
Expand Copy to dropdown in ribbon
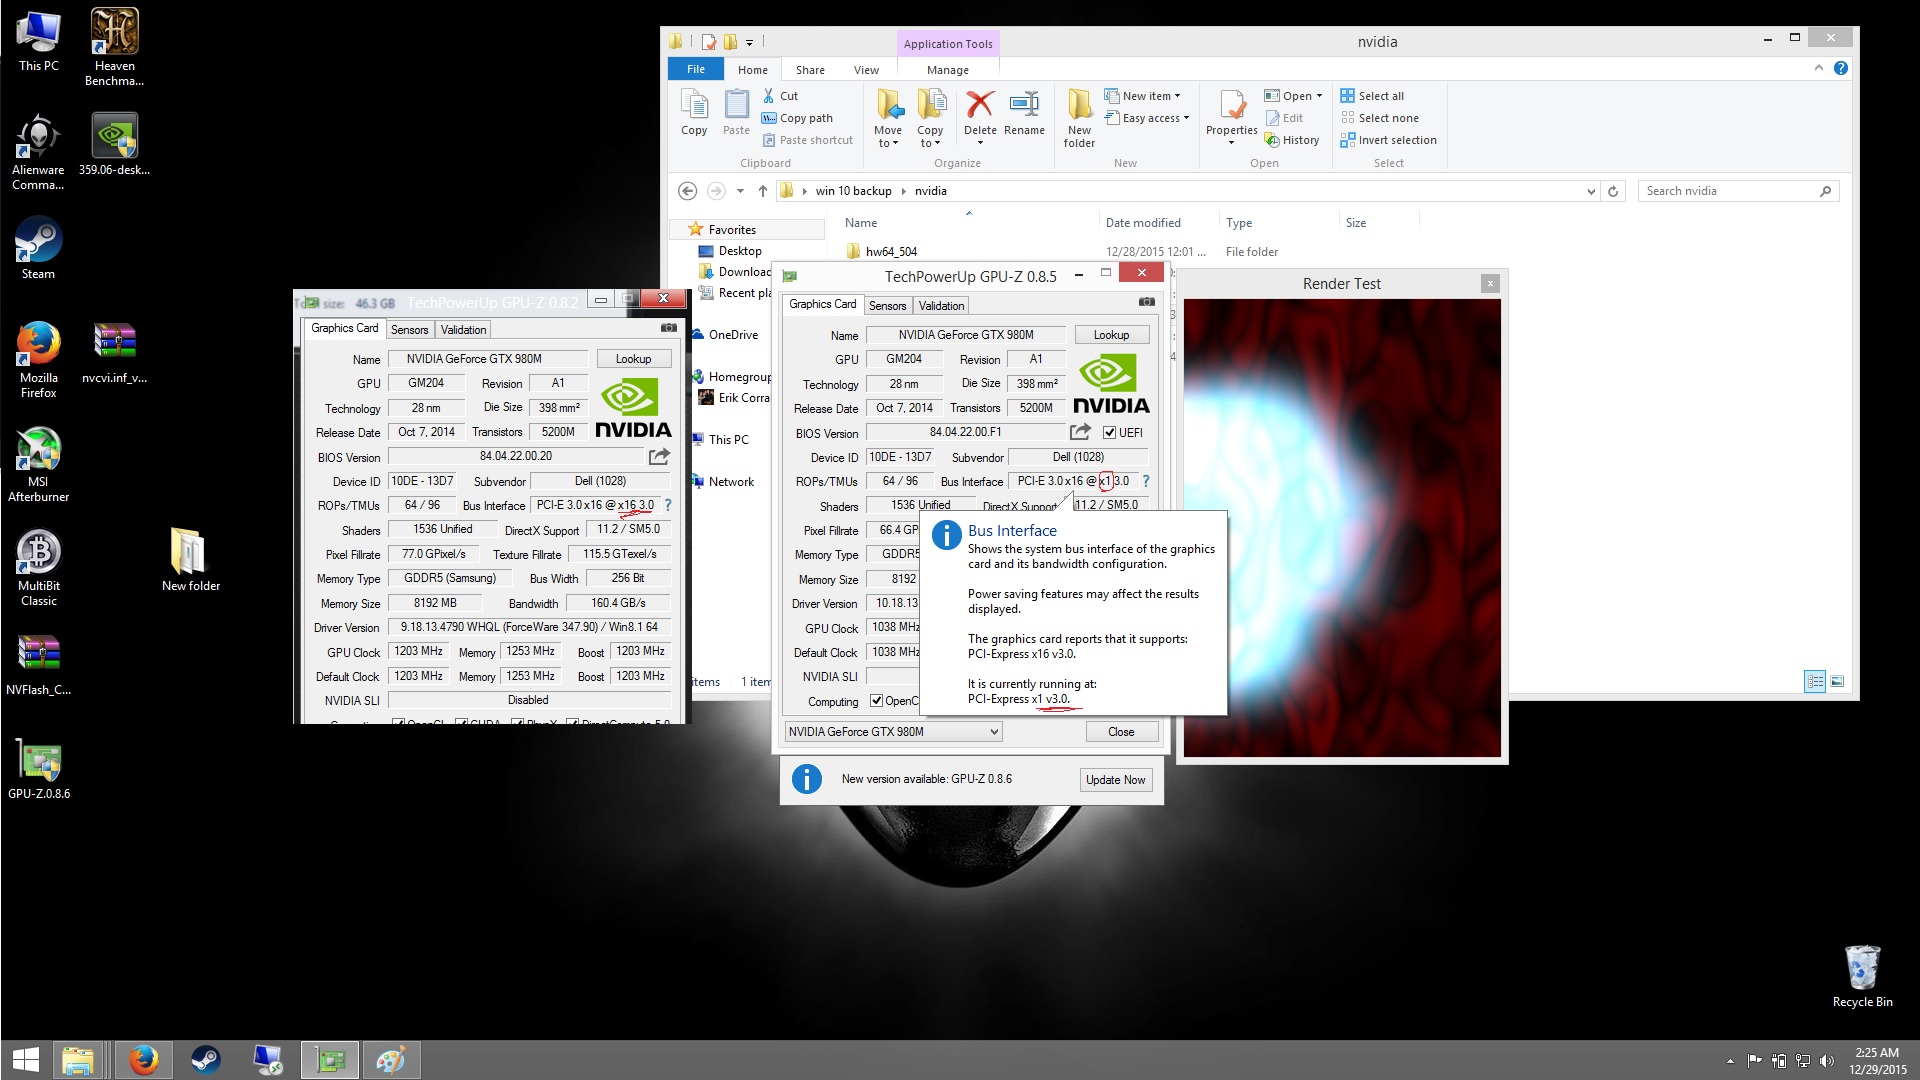[930, 143]
